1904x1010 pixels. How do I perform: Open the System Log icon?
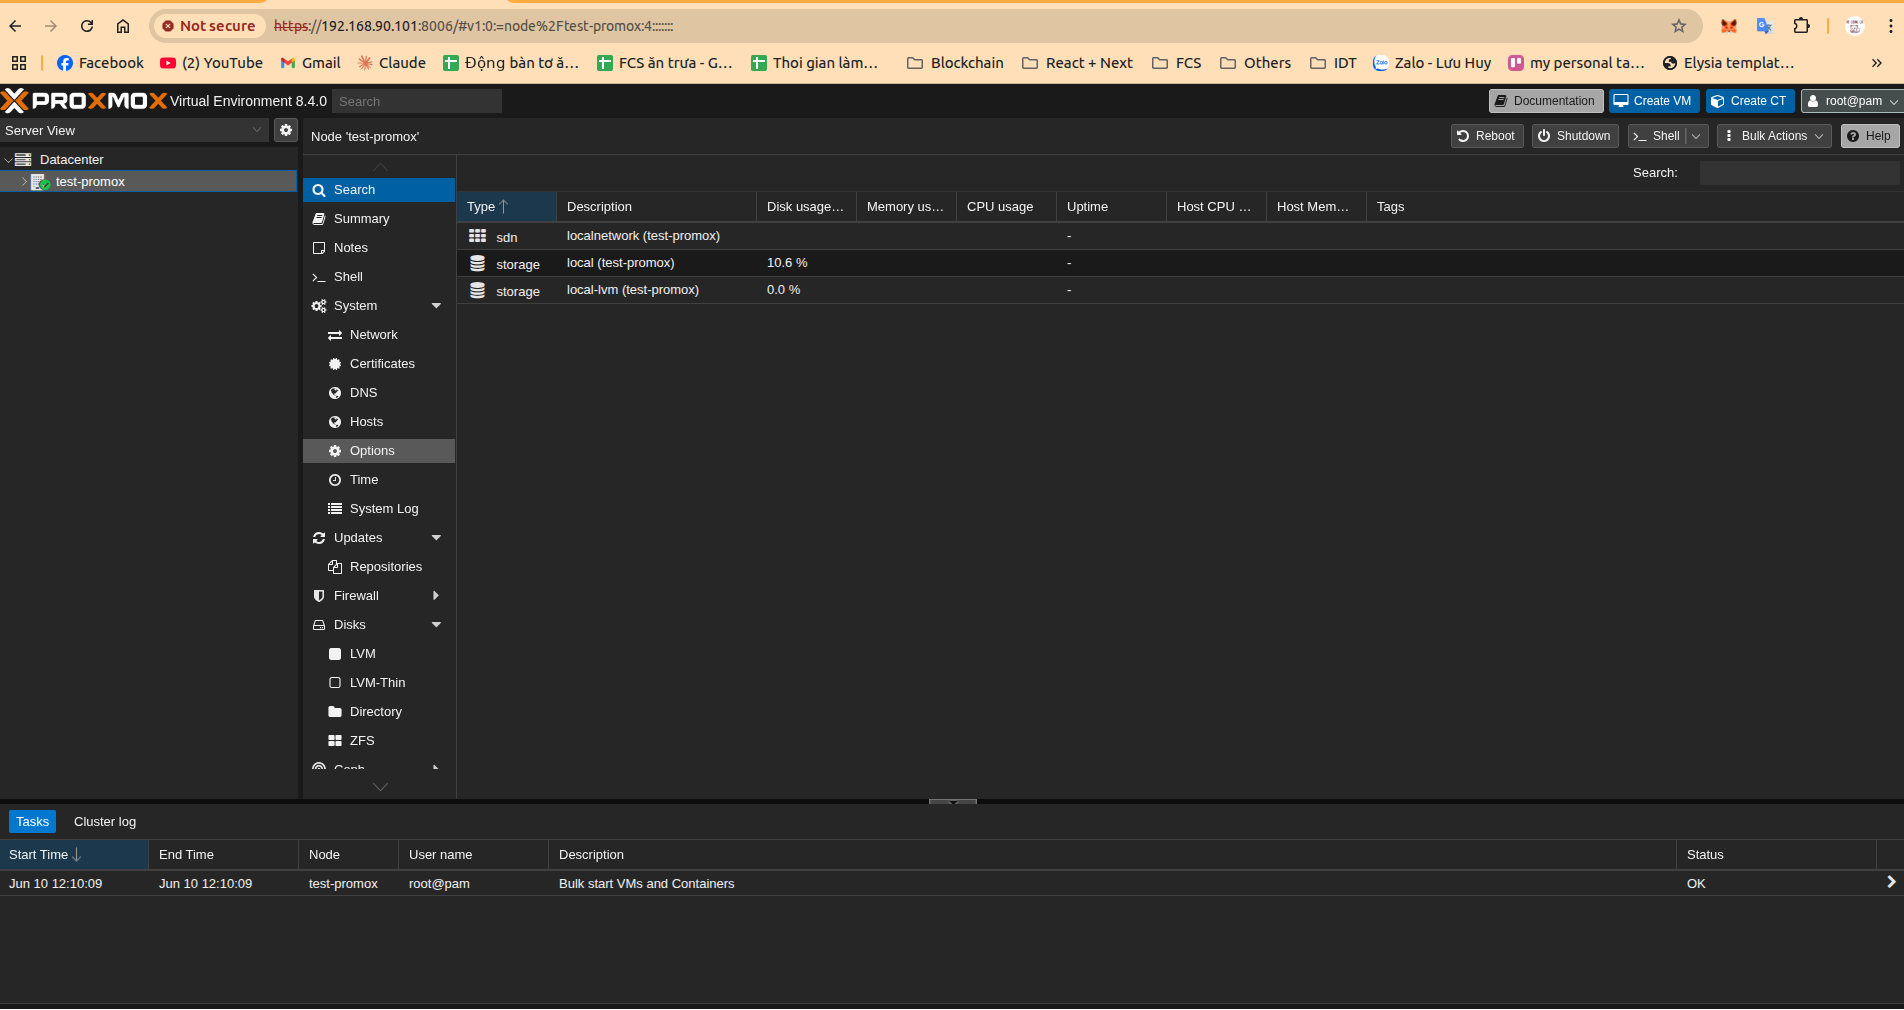pos(336,508)
